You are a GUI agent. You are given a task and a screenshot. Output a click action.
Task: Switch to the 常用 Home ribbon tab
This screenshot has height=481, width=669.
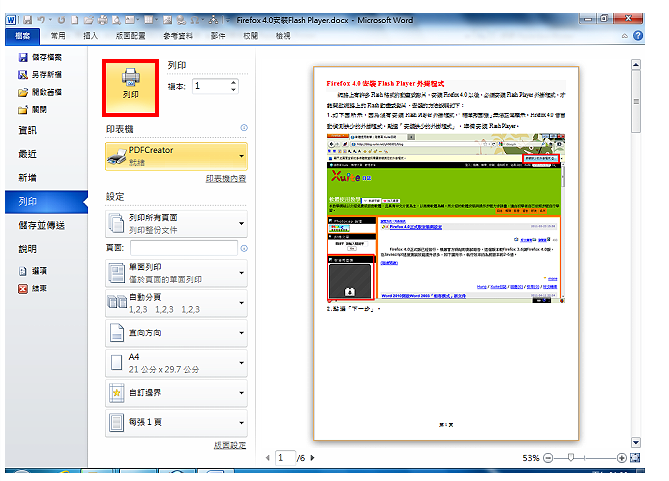coord(58,36)
